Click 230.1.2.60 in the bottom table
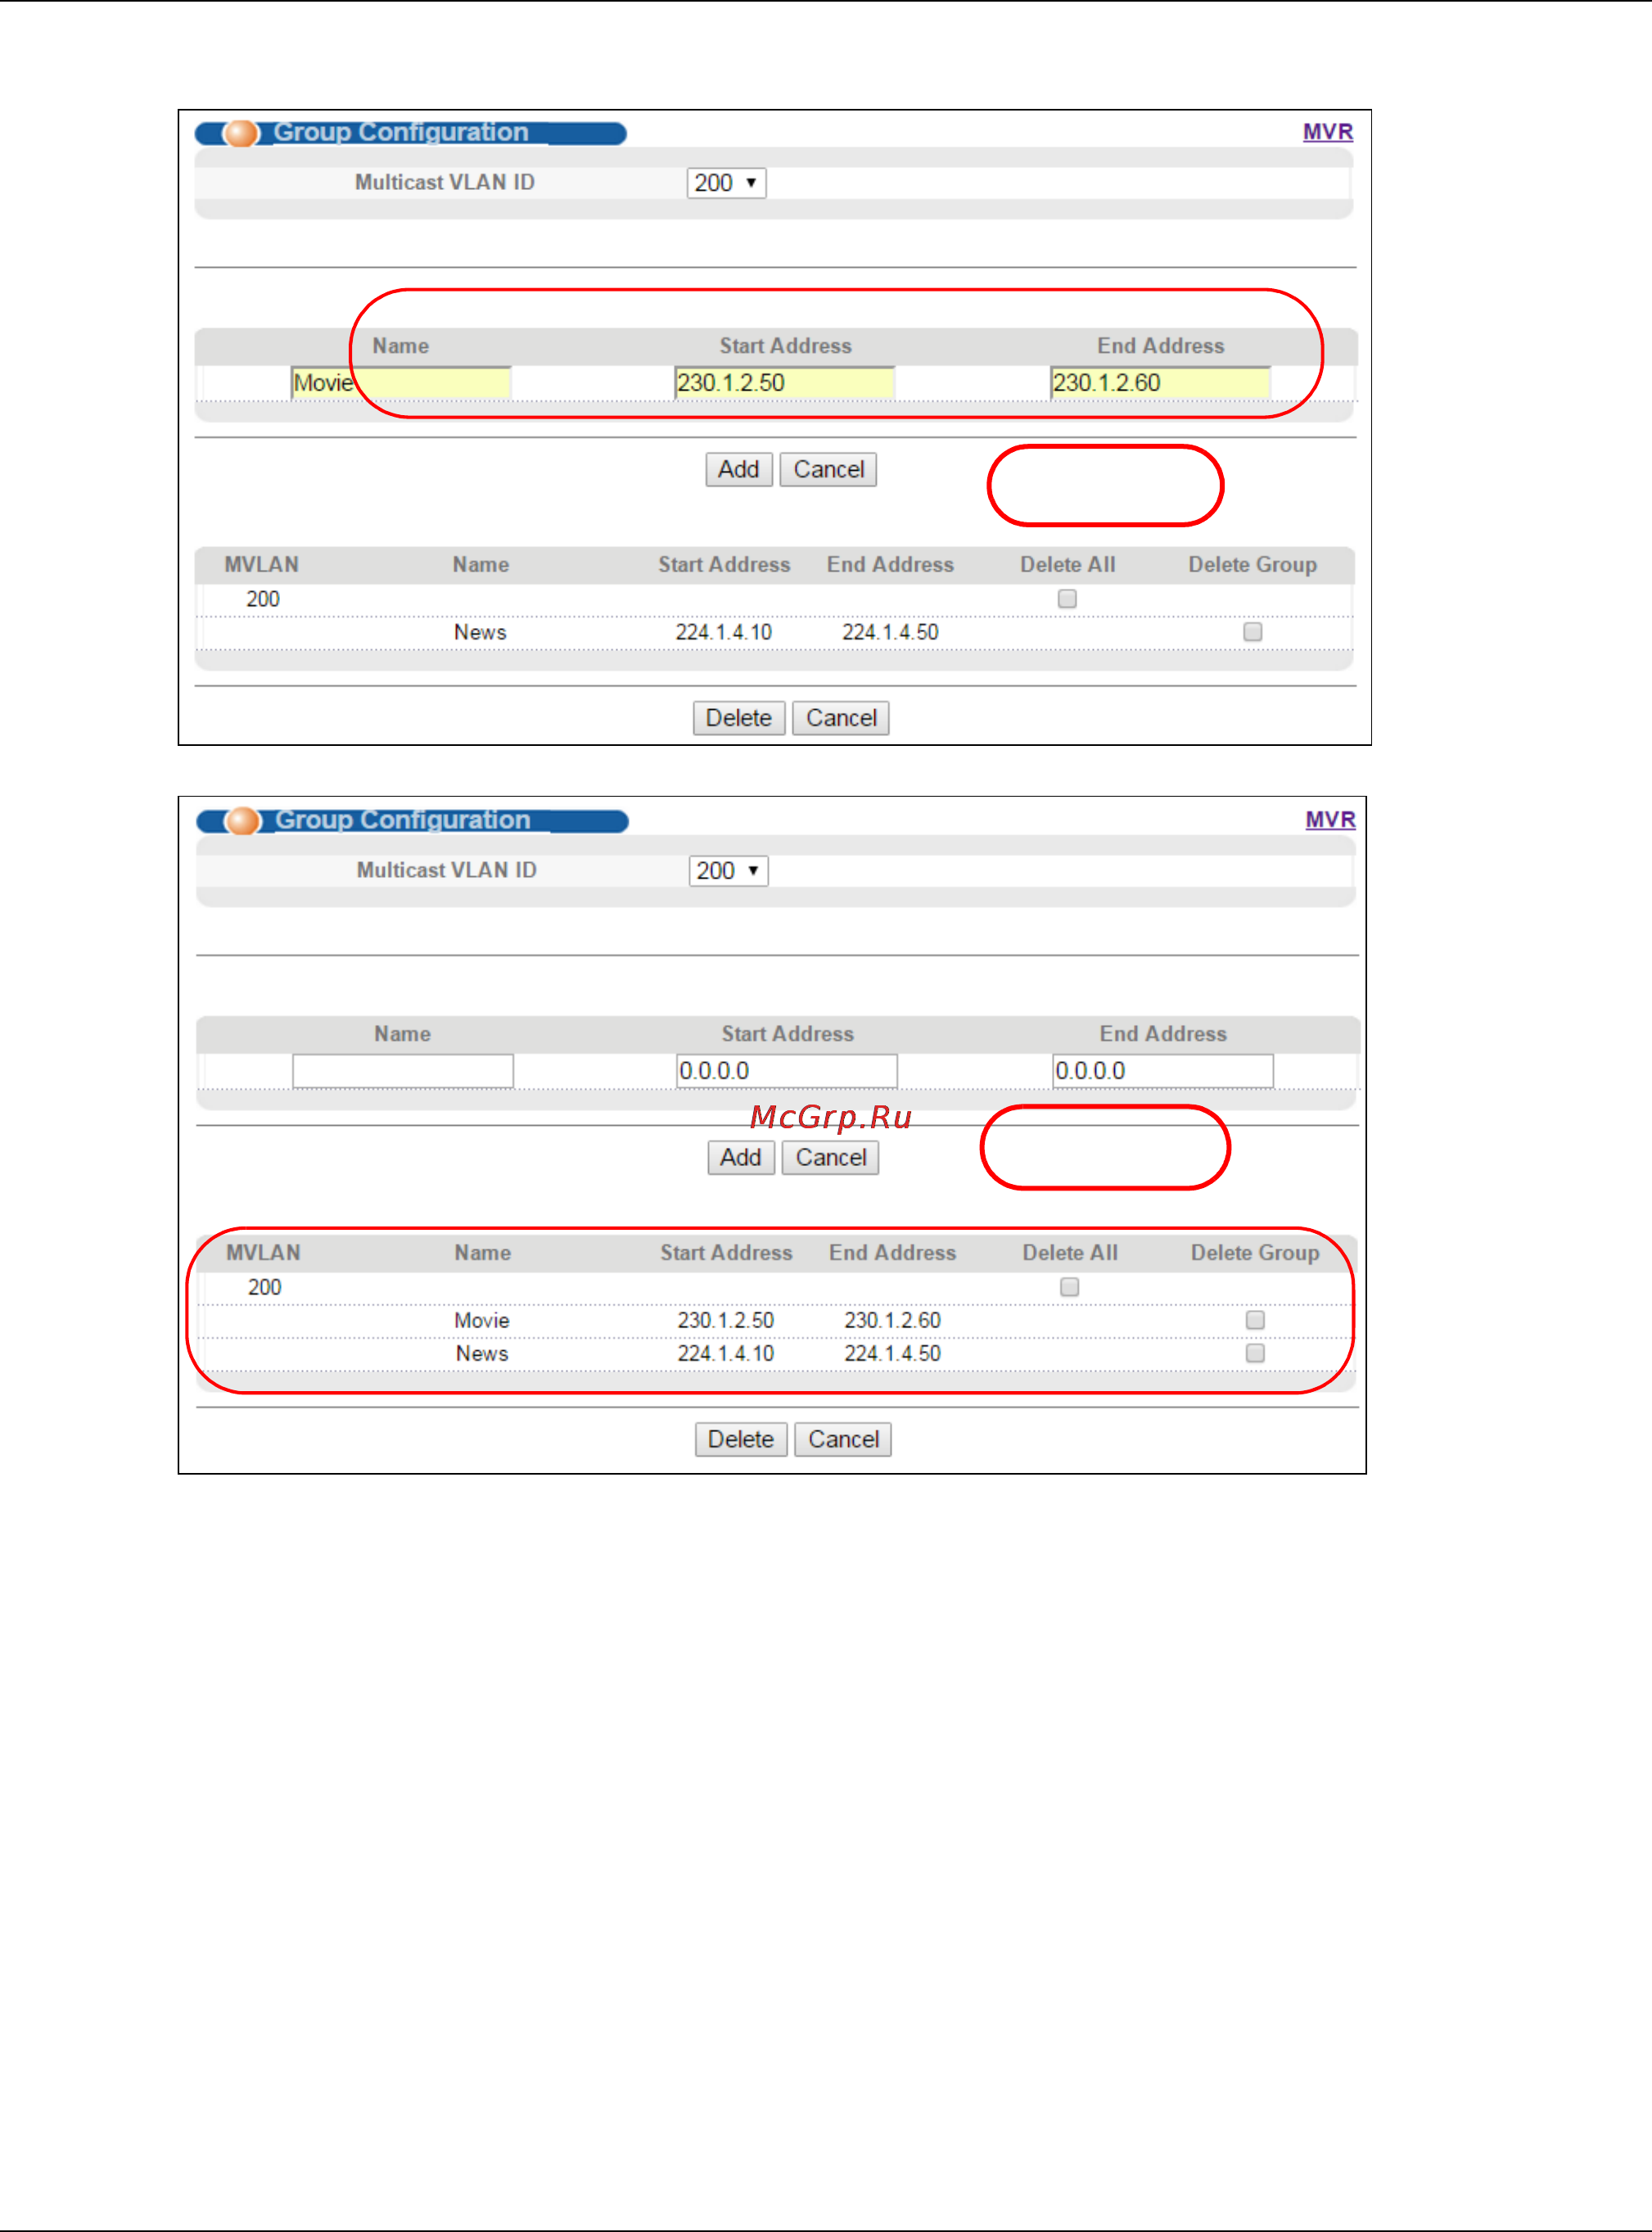Viewport: 1652px width, 2232px height. point(892,1320)
